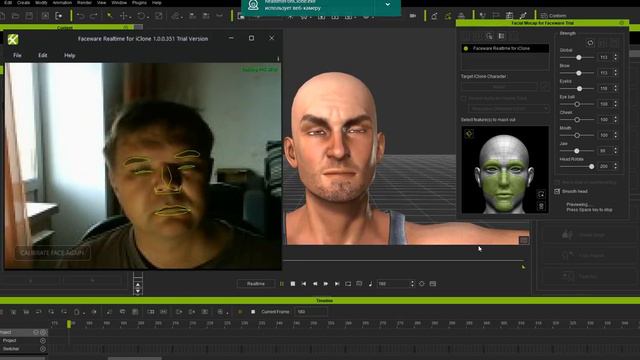Image resolution: width=640 pixels, height=360 pixels.
Task: Open the Help menu in Faceware window
Action: coord(69,55)
